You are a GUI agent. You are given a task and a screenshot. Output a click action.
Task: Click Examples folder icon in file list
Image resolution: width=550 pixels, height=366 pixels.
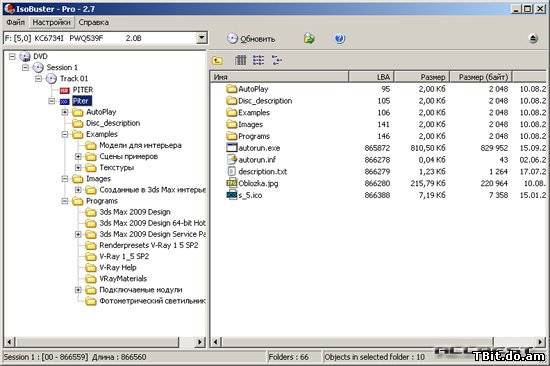tap(232, 113)
